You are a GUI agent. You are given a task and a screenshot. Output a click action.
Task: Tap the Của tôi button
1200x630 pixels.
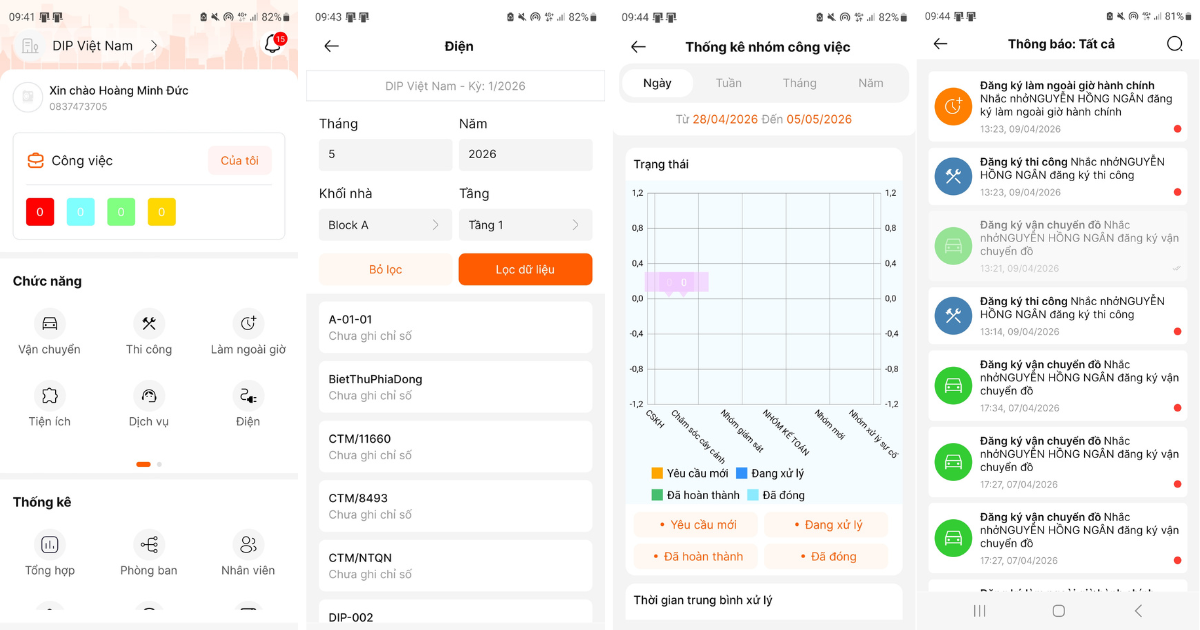[240, 161]
